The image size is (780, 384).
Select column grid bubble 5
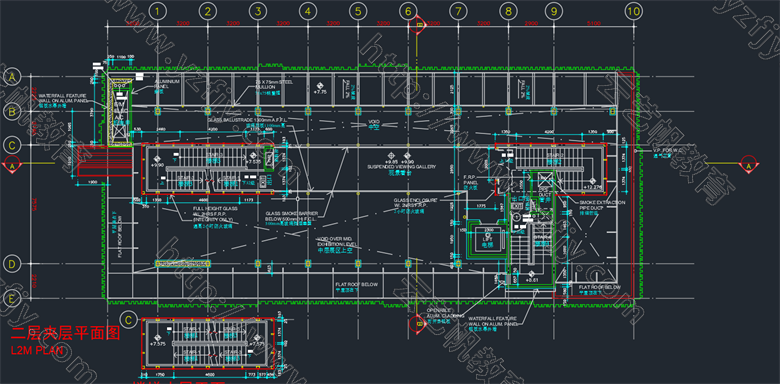[357, 10]
